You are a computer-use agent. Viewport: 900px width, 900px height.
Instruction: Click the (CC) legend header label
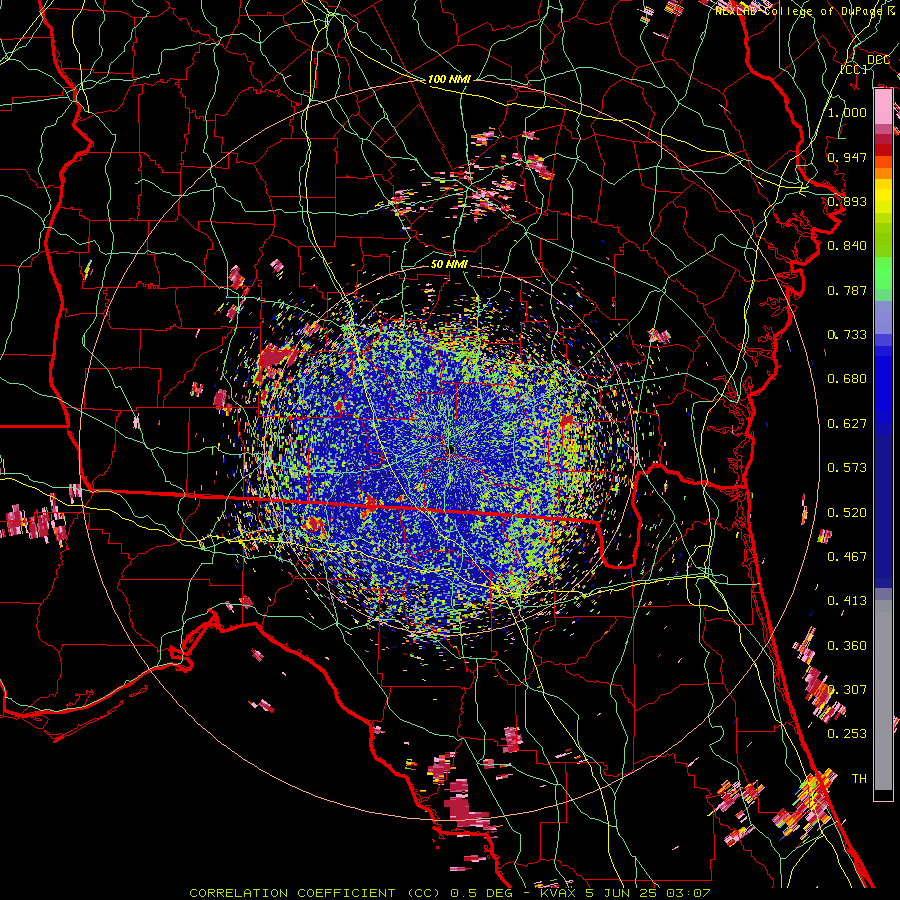click(x=854, y=69)
